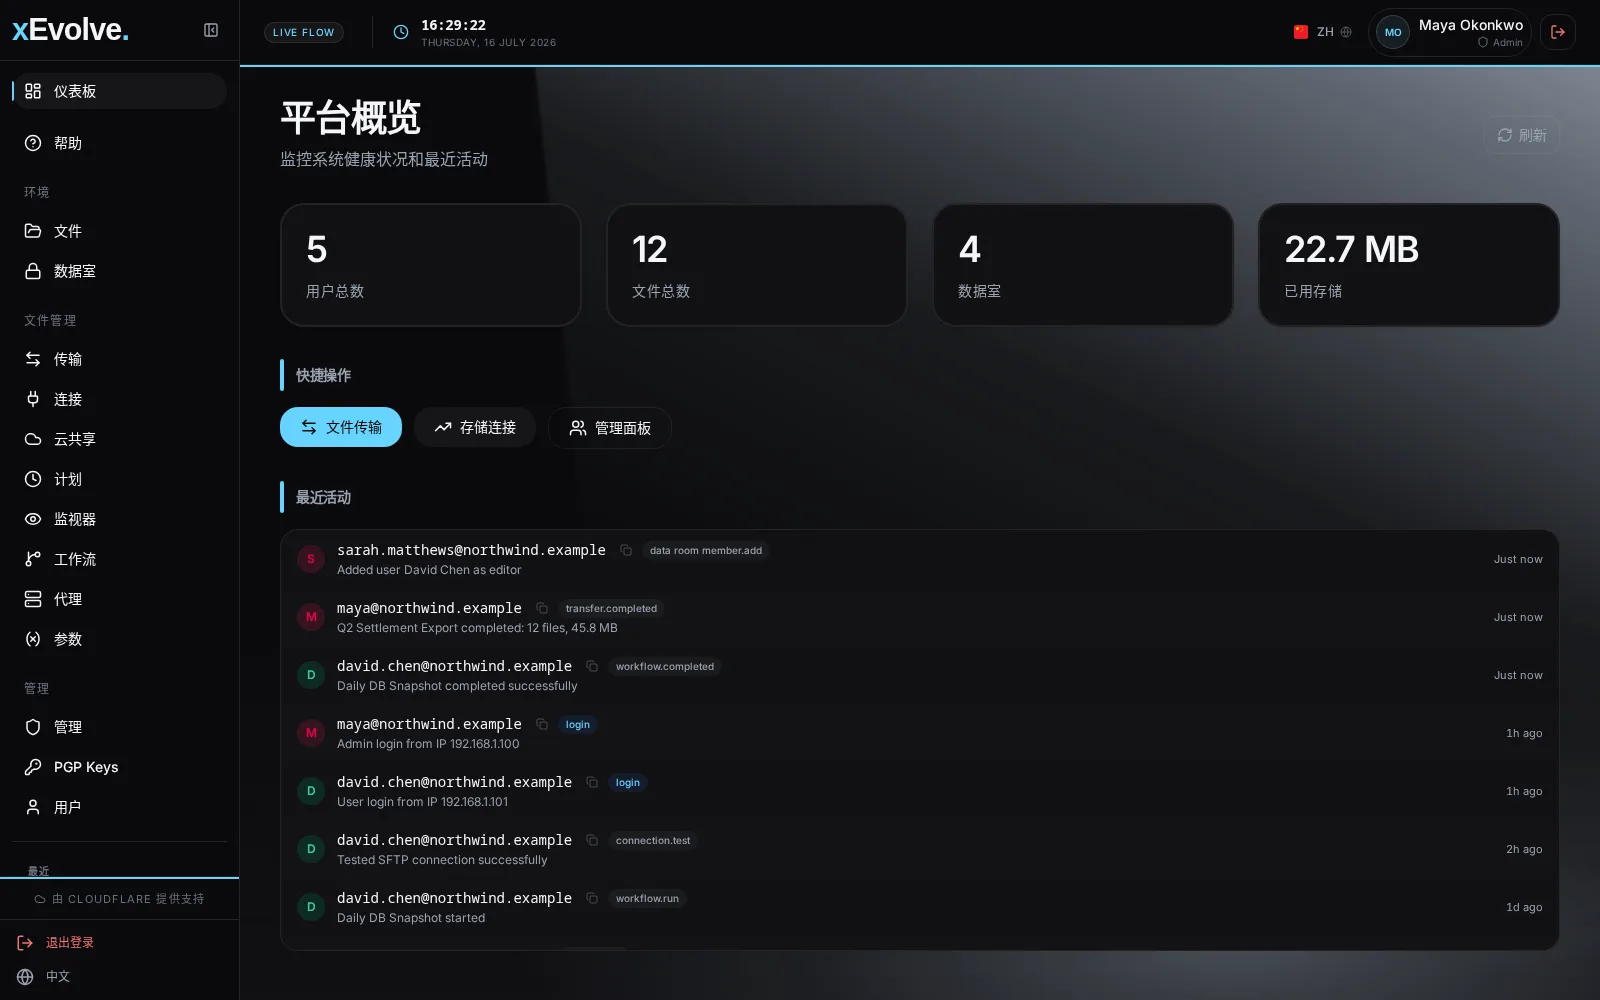Open the 帮助 help page

click(x=119, y=143)
